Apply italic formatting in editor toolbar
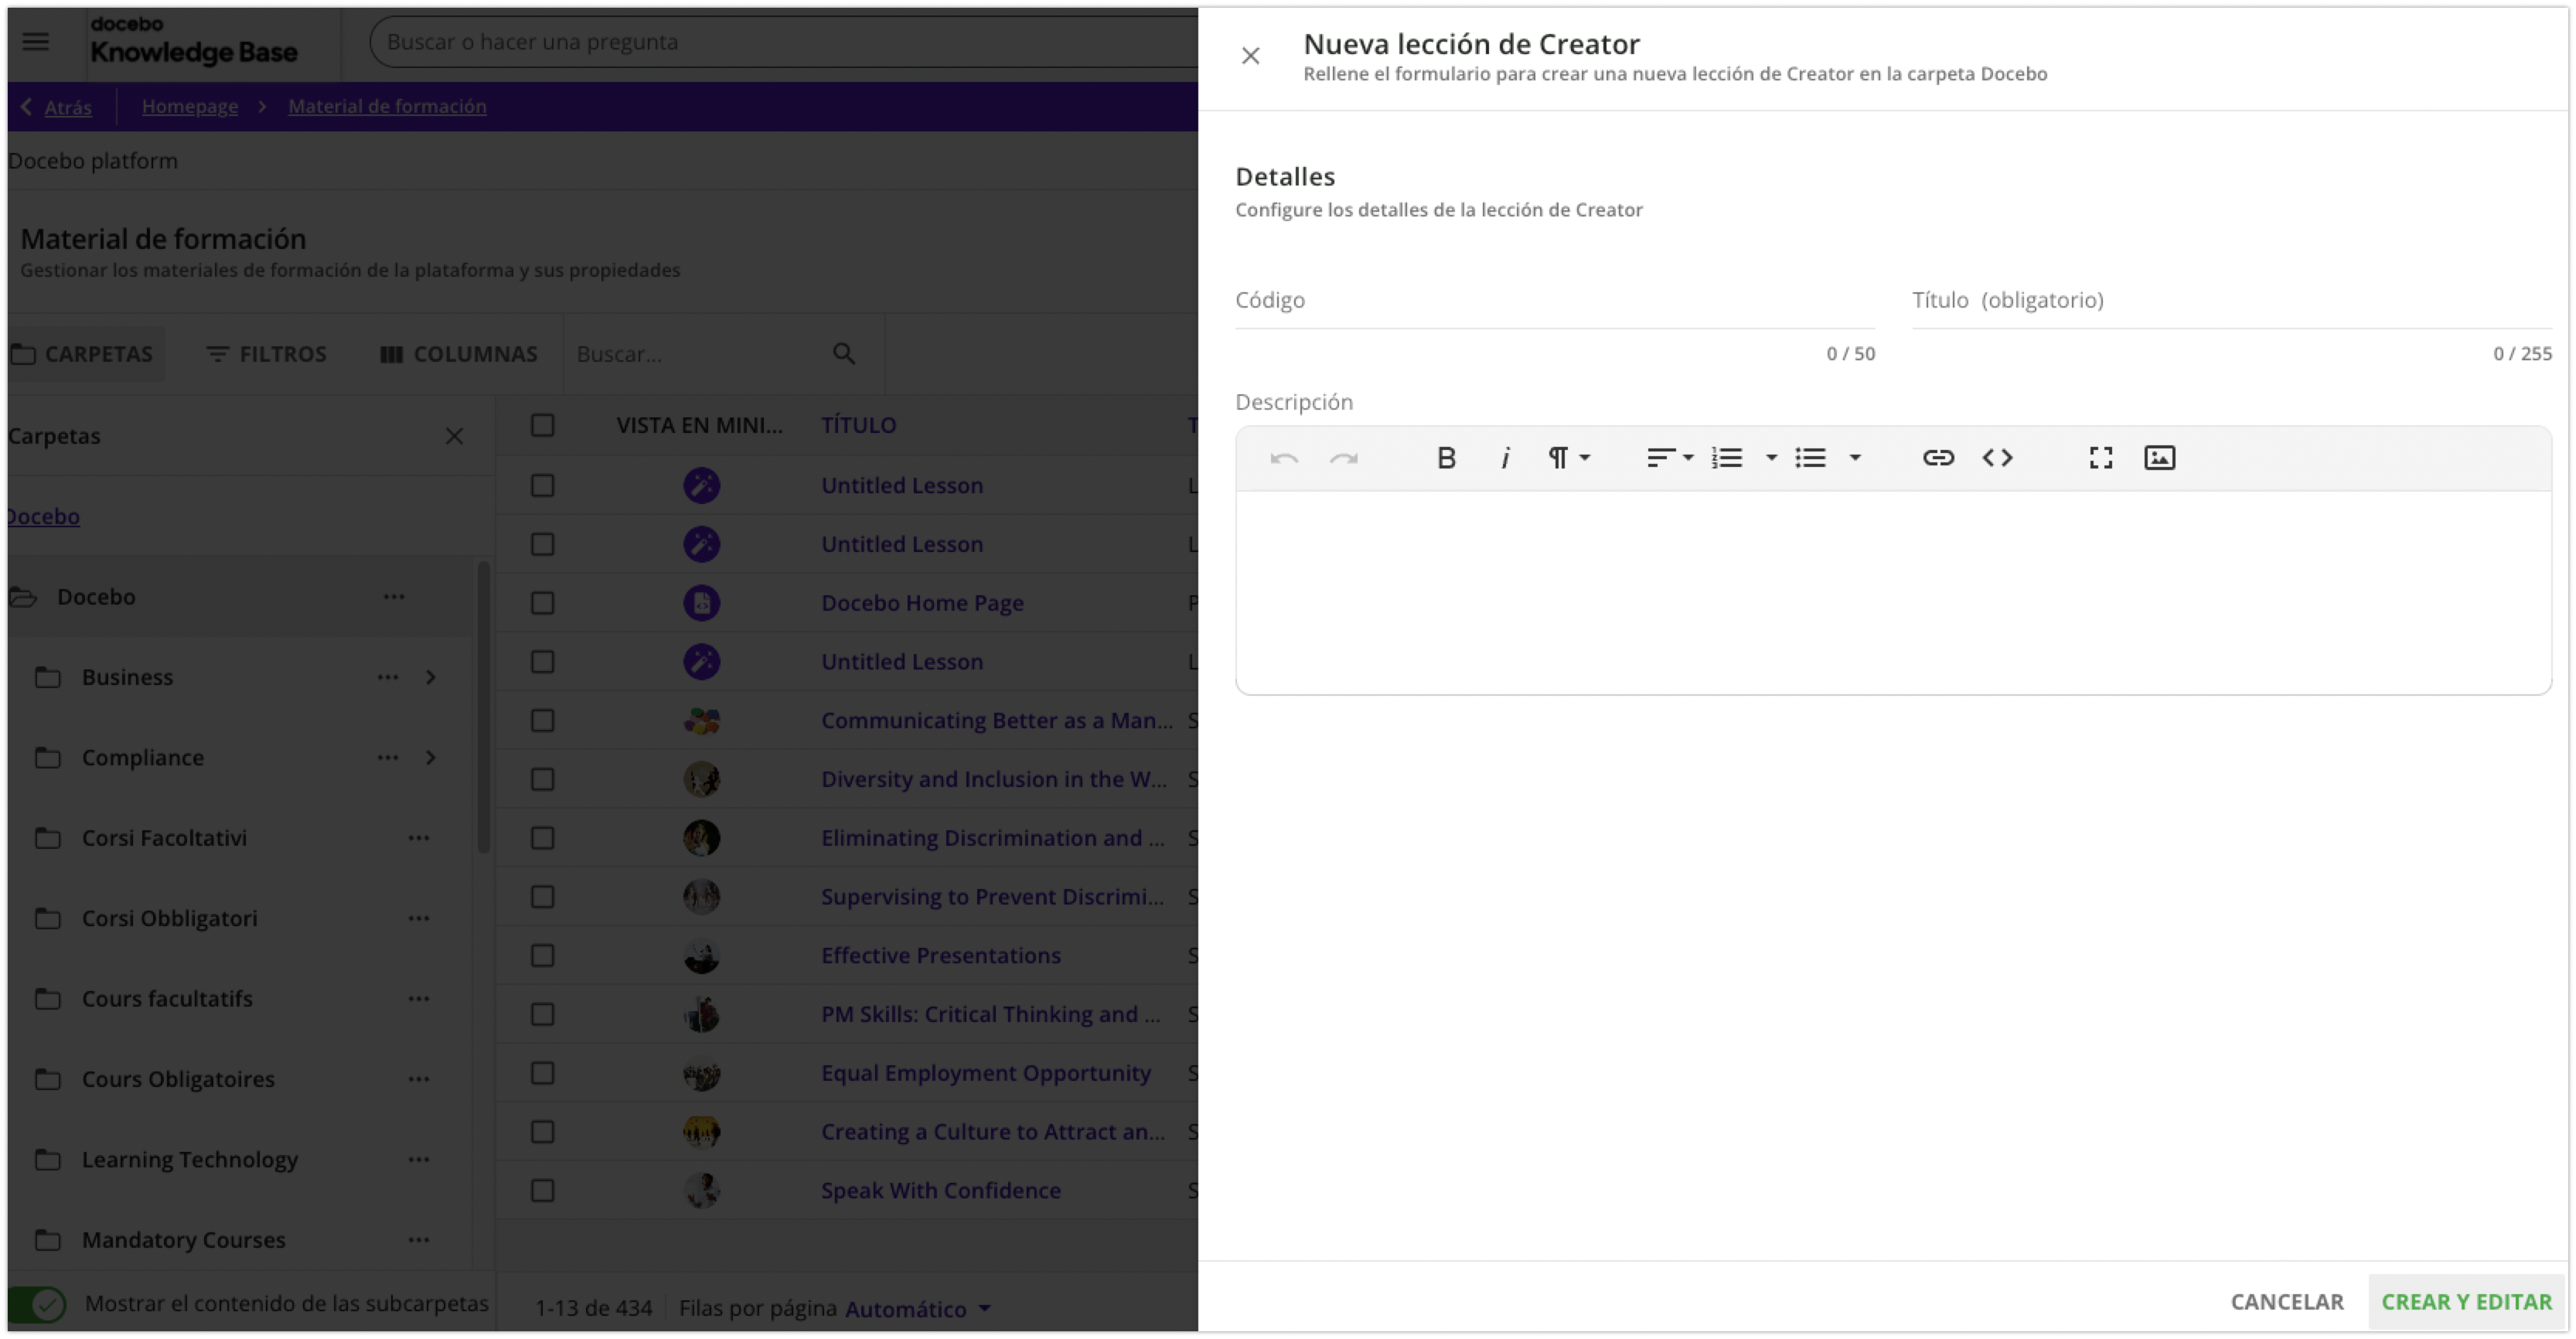The height and width of the screenshot is (1339, 2576). coord(1504,458)
